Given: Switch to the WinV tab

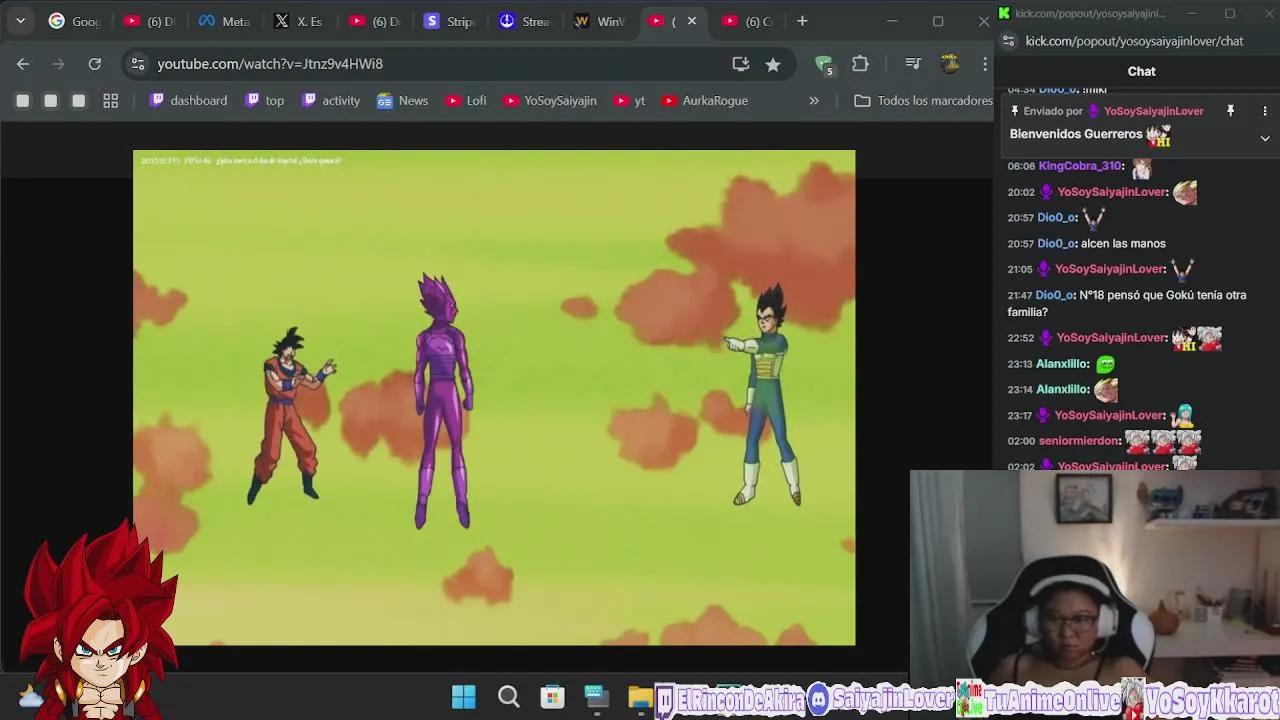Looking at the screenshot, I should click(600, 21).
